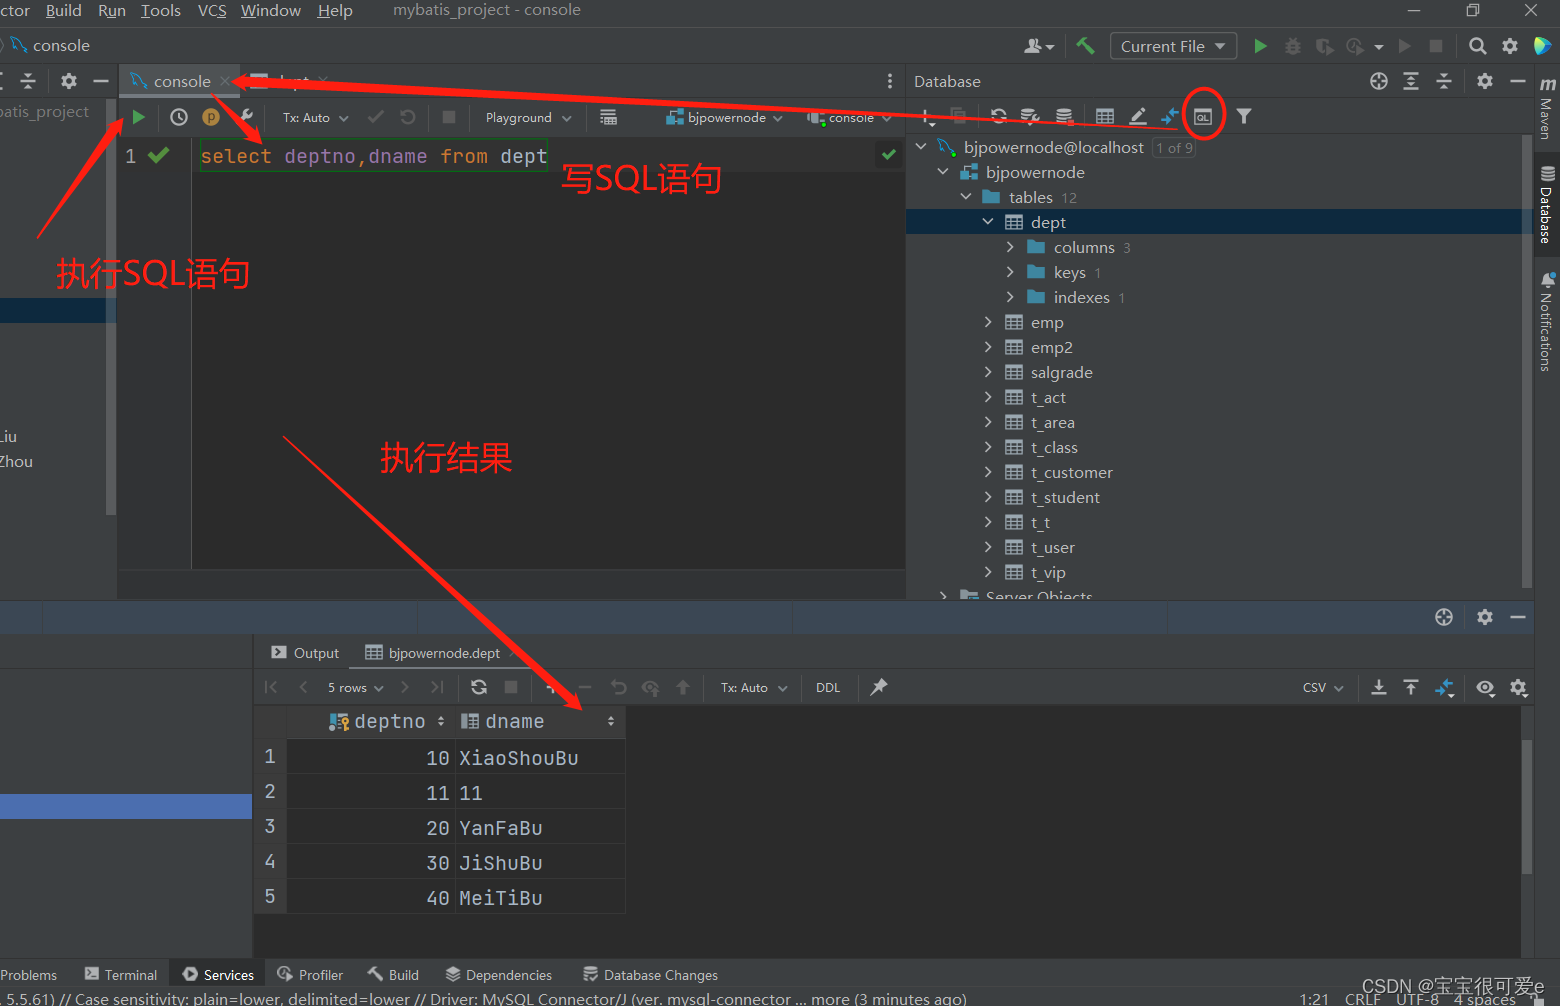Screen dimensions: 1560x1006
Task: Open the Tools menu
Action: point(161,10)
